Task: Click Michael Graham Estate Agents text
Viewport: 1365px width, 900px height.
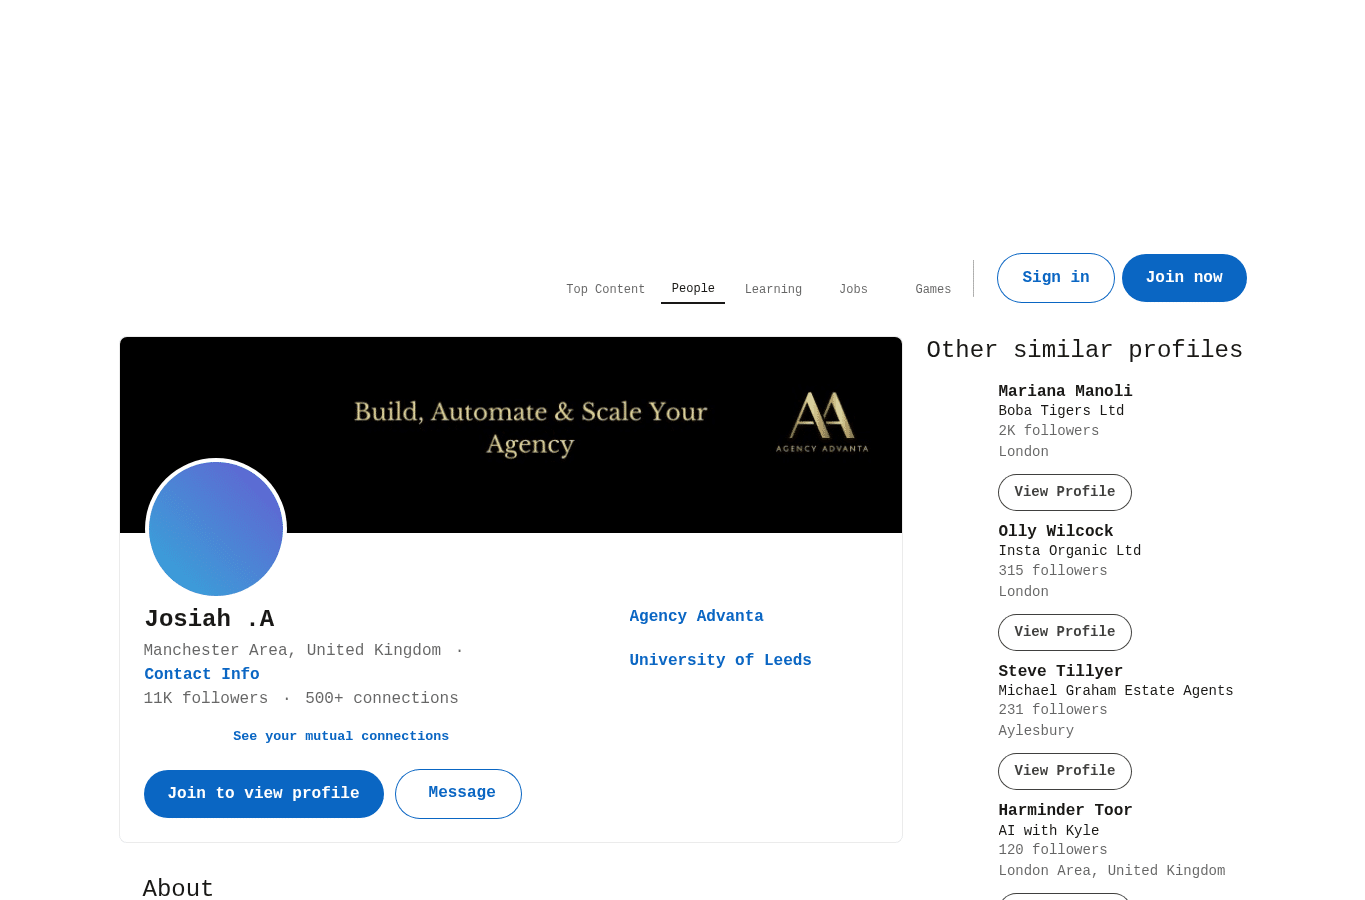Action: coord(1116,691)
